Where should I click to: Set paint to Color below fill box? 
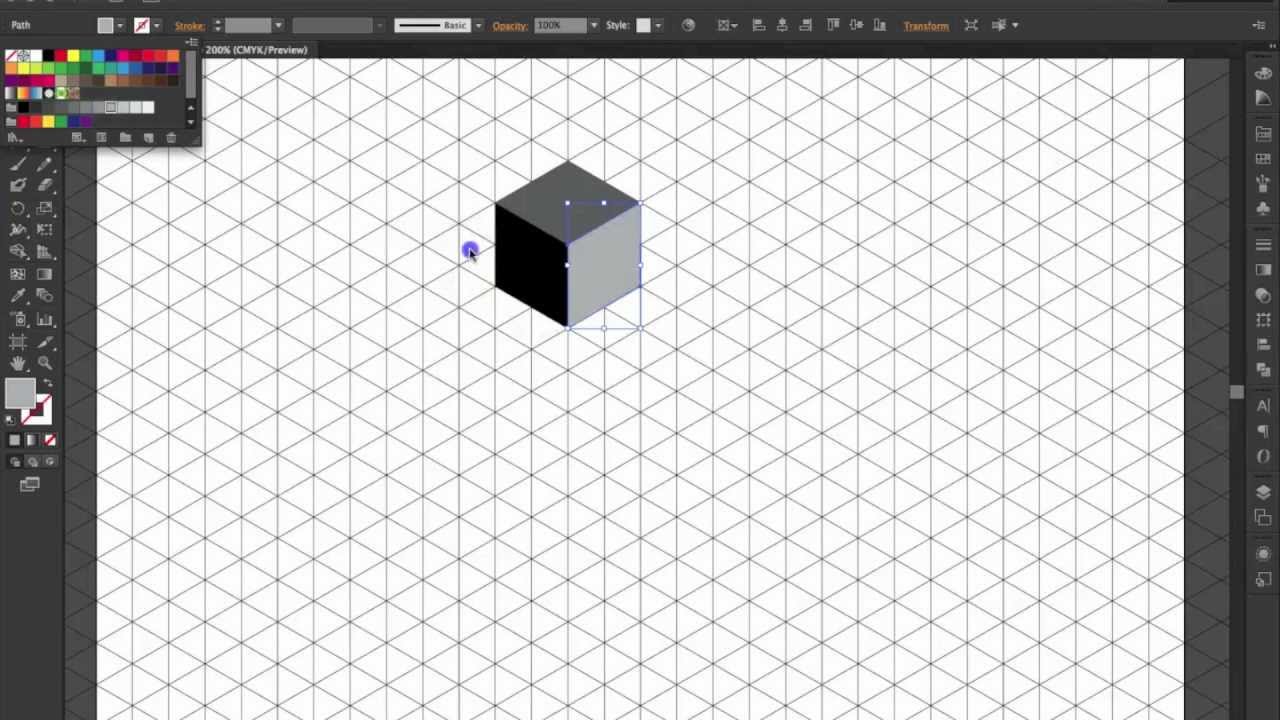(14, 440)
